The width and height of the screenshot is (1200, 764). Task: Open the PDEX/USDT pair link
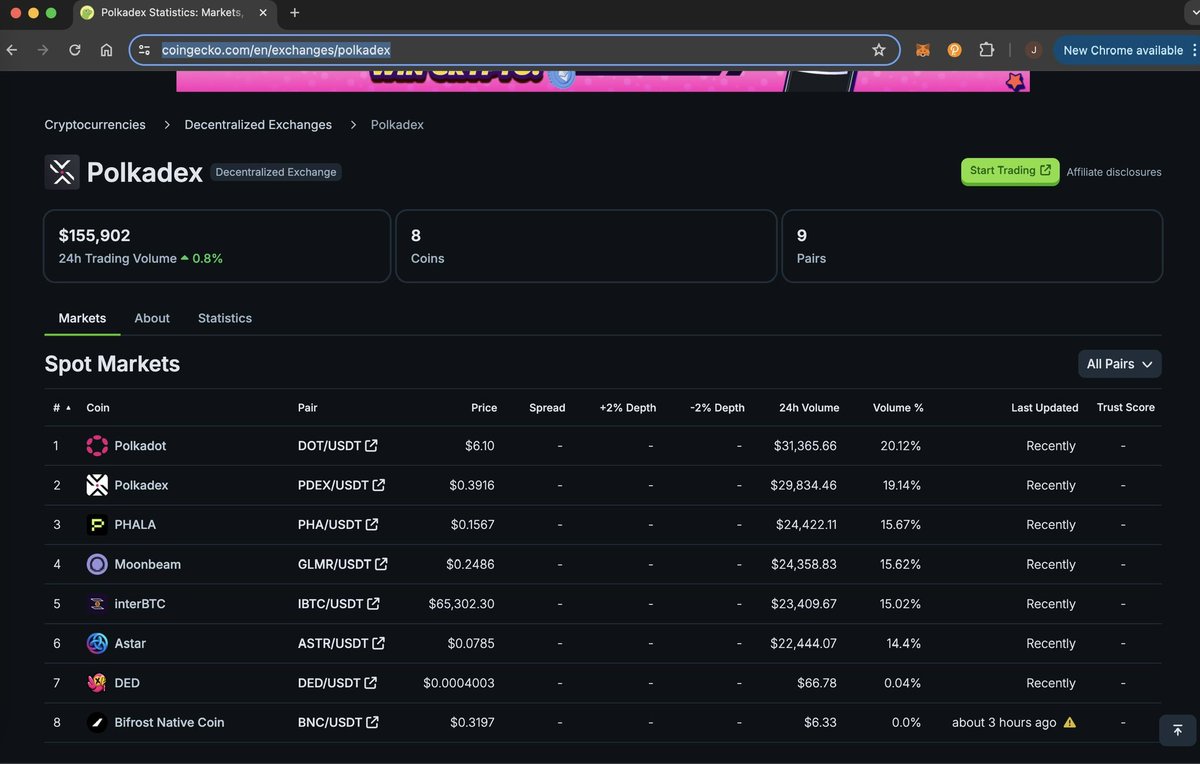click(x=341, y=485)
